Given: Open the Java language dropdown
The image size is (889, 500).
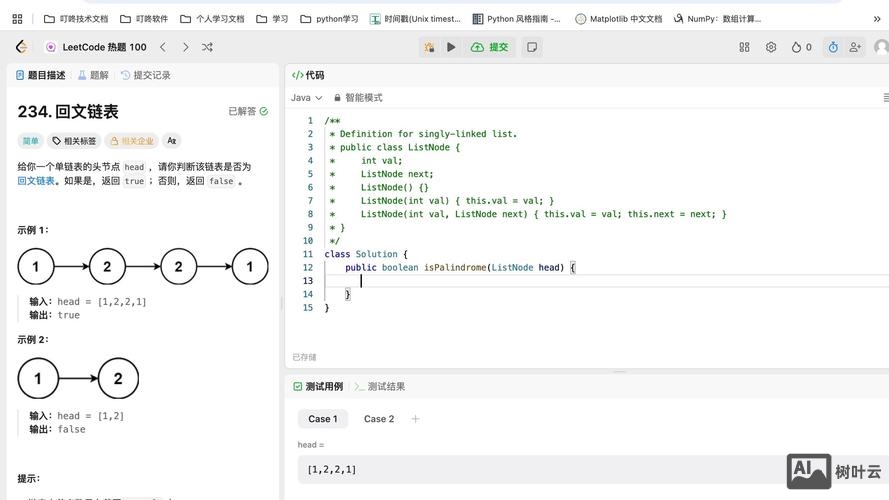Looking at the screenshot, I should coord(306,98).
